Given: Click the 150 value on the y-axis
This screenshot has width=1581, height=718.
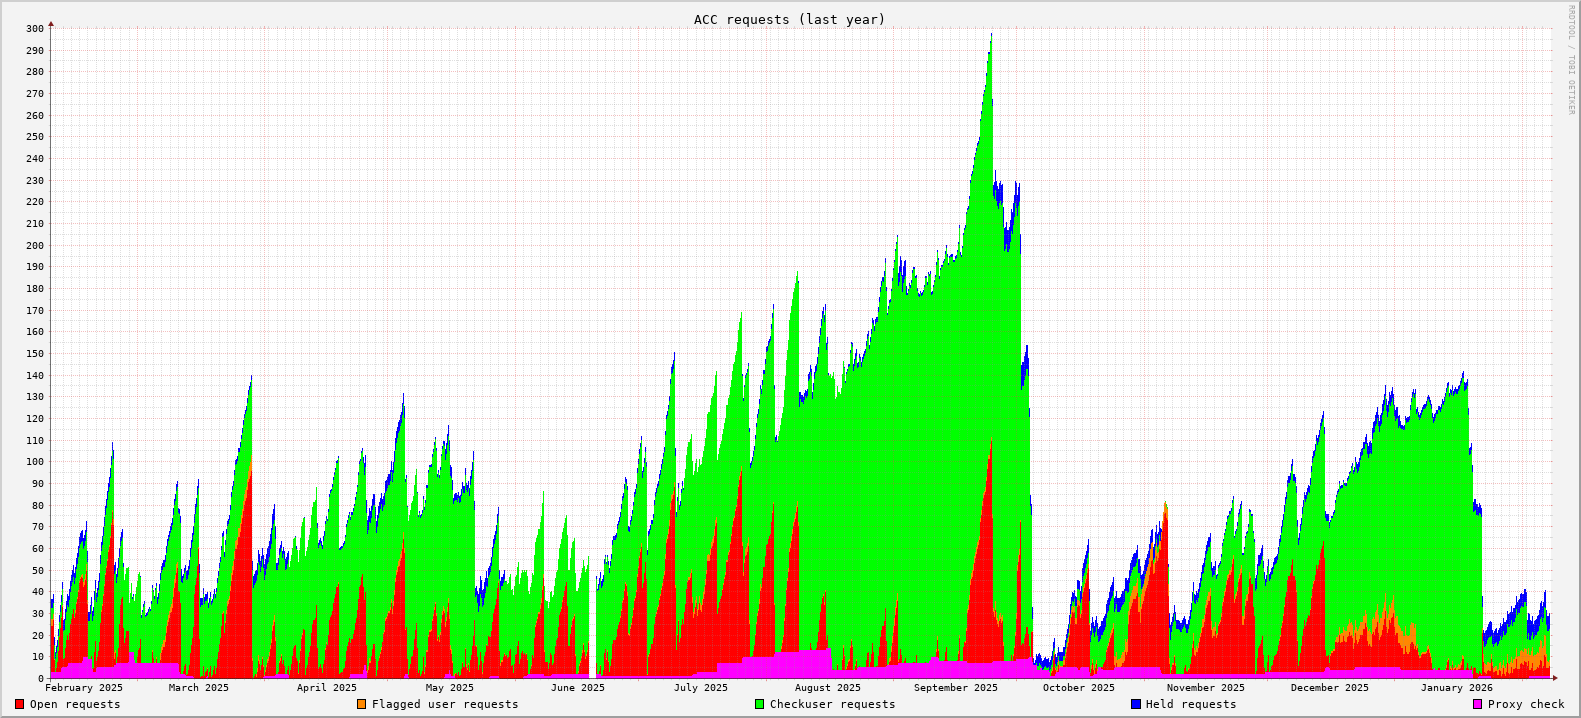Looking at the screenshot, I should pyautogui.click(x=35, y=354).
